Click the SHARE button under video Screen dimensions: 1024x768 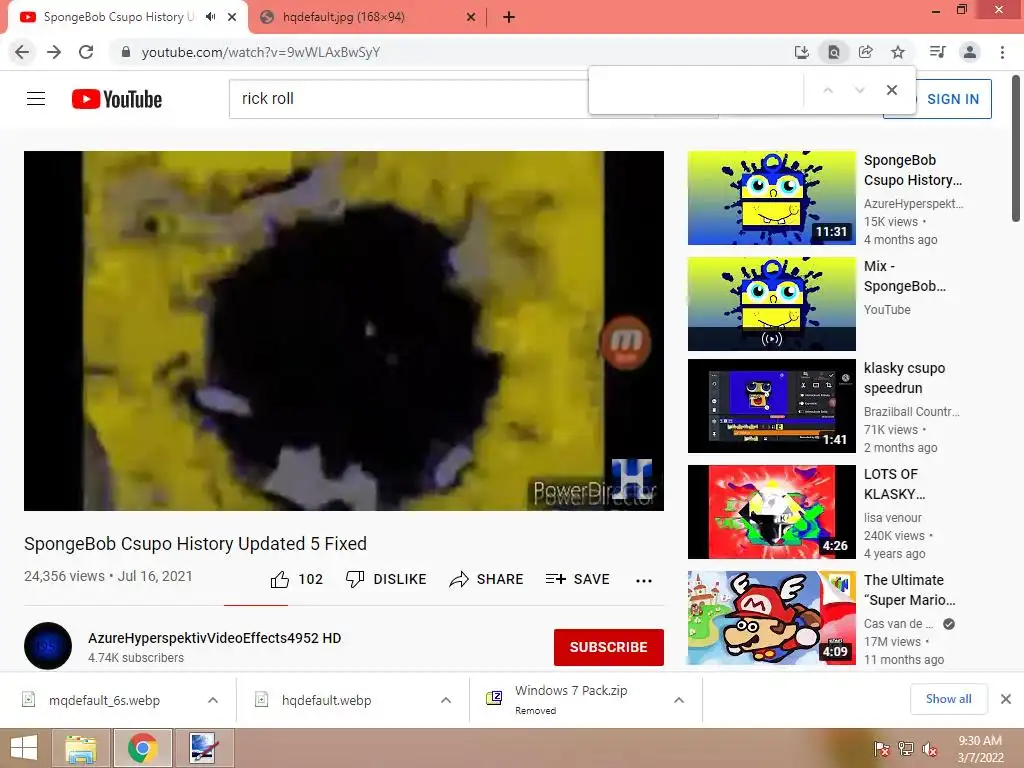(487, 579)
